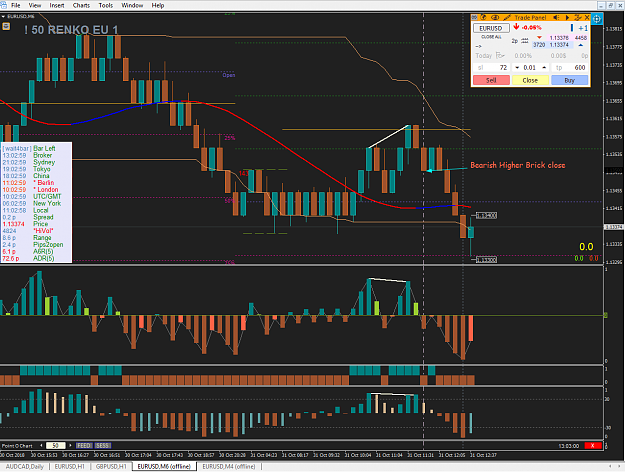Click the 0.01 lot size value
Image resolution: width=625 pixels, height=472 pixels.
pyautogui.click(x=530, y=67)
